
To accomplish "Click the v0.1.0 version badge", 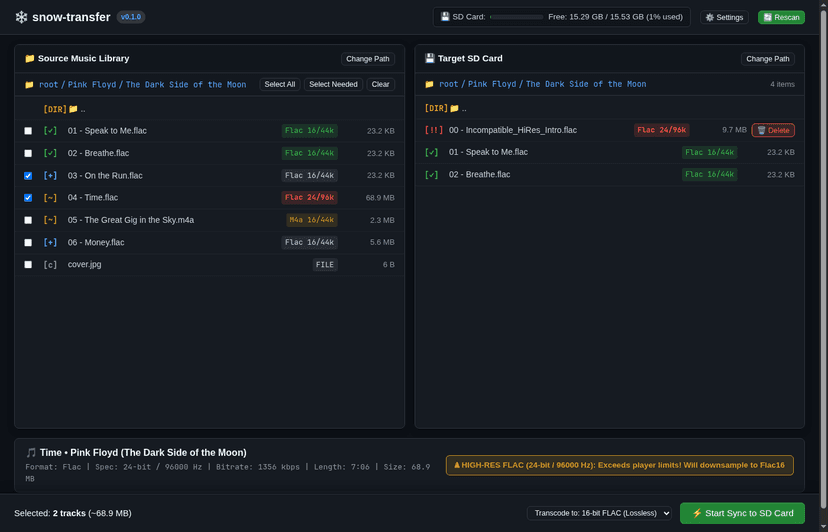I will [131, 17].
